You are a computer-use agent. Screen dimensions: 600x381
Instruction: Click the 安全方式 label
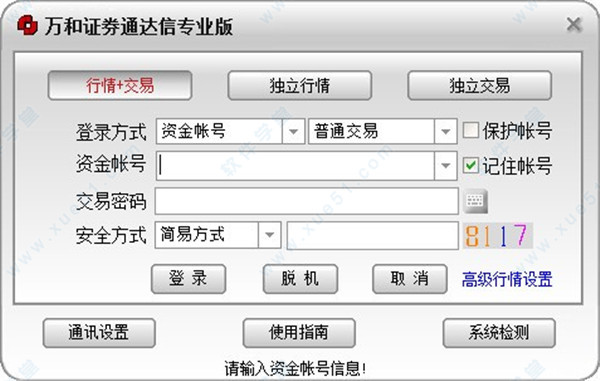[111, 235]
